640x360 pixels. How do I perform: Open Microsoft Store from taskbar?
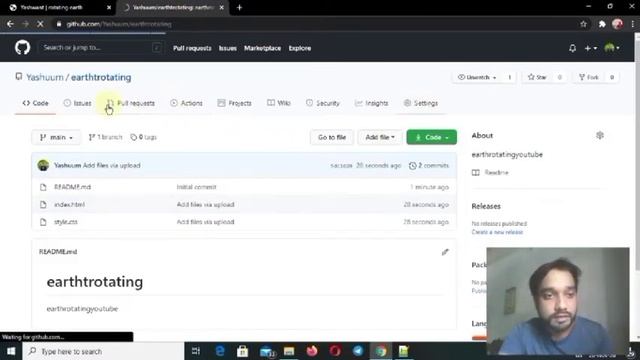(242, 351)
